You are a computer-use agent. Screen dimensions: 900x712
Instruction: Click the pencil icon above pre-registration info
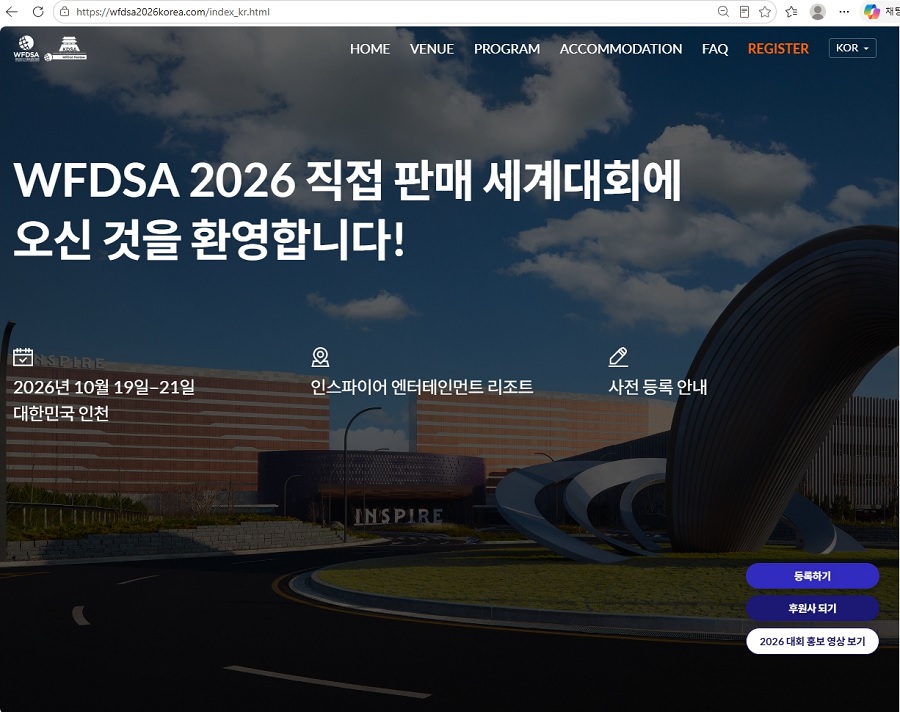618,357
